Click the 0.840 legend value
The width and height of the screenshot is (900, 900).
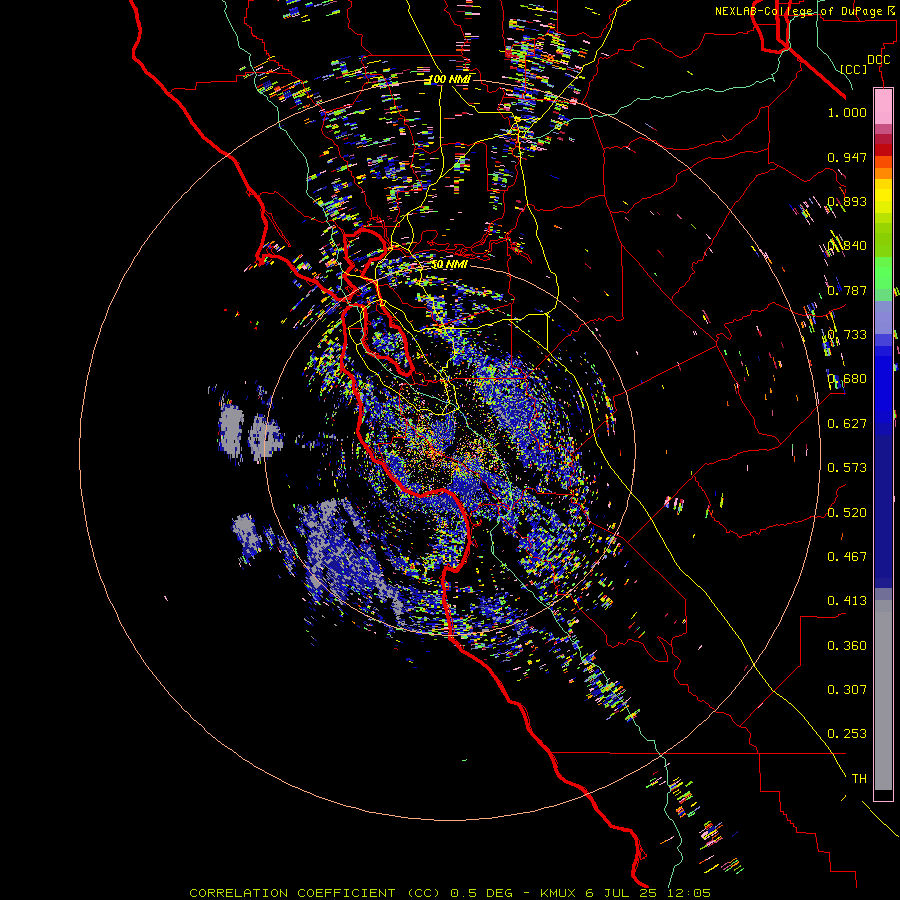coord(847,246)
